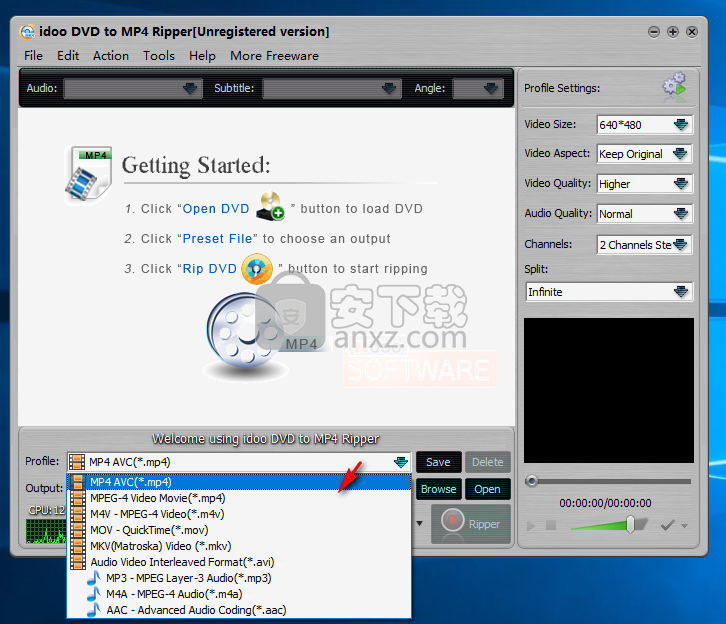Click the Save profile button
726x624 pixels.
click(438, 462)
